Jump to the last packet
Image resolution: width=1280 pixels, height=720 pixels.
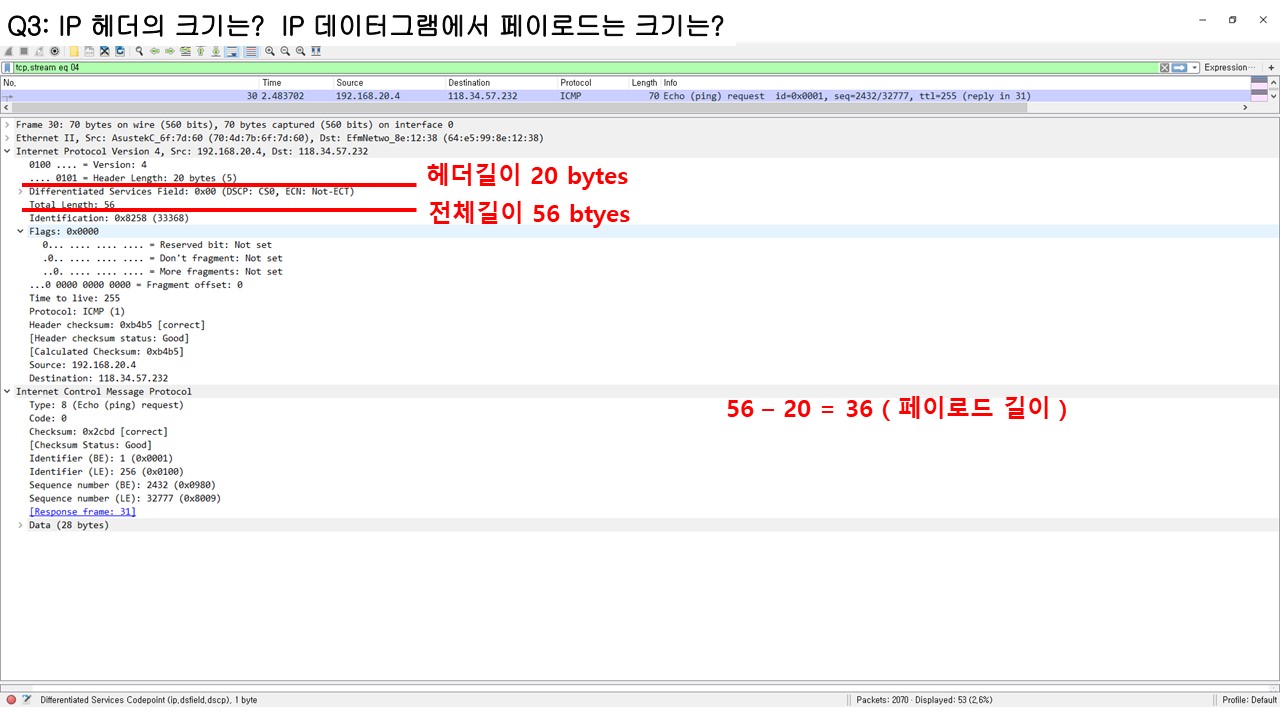coord(216,51)
